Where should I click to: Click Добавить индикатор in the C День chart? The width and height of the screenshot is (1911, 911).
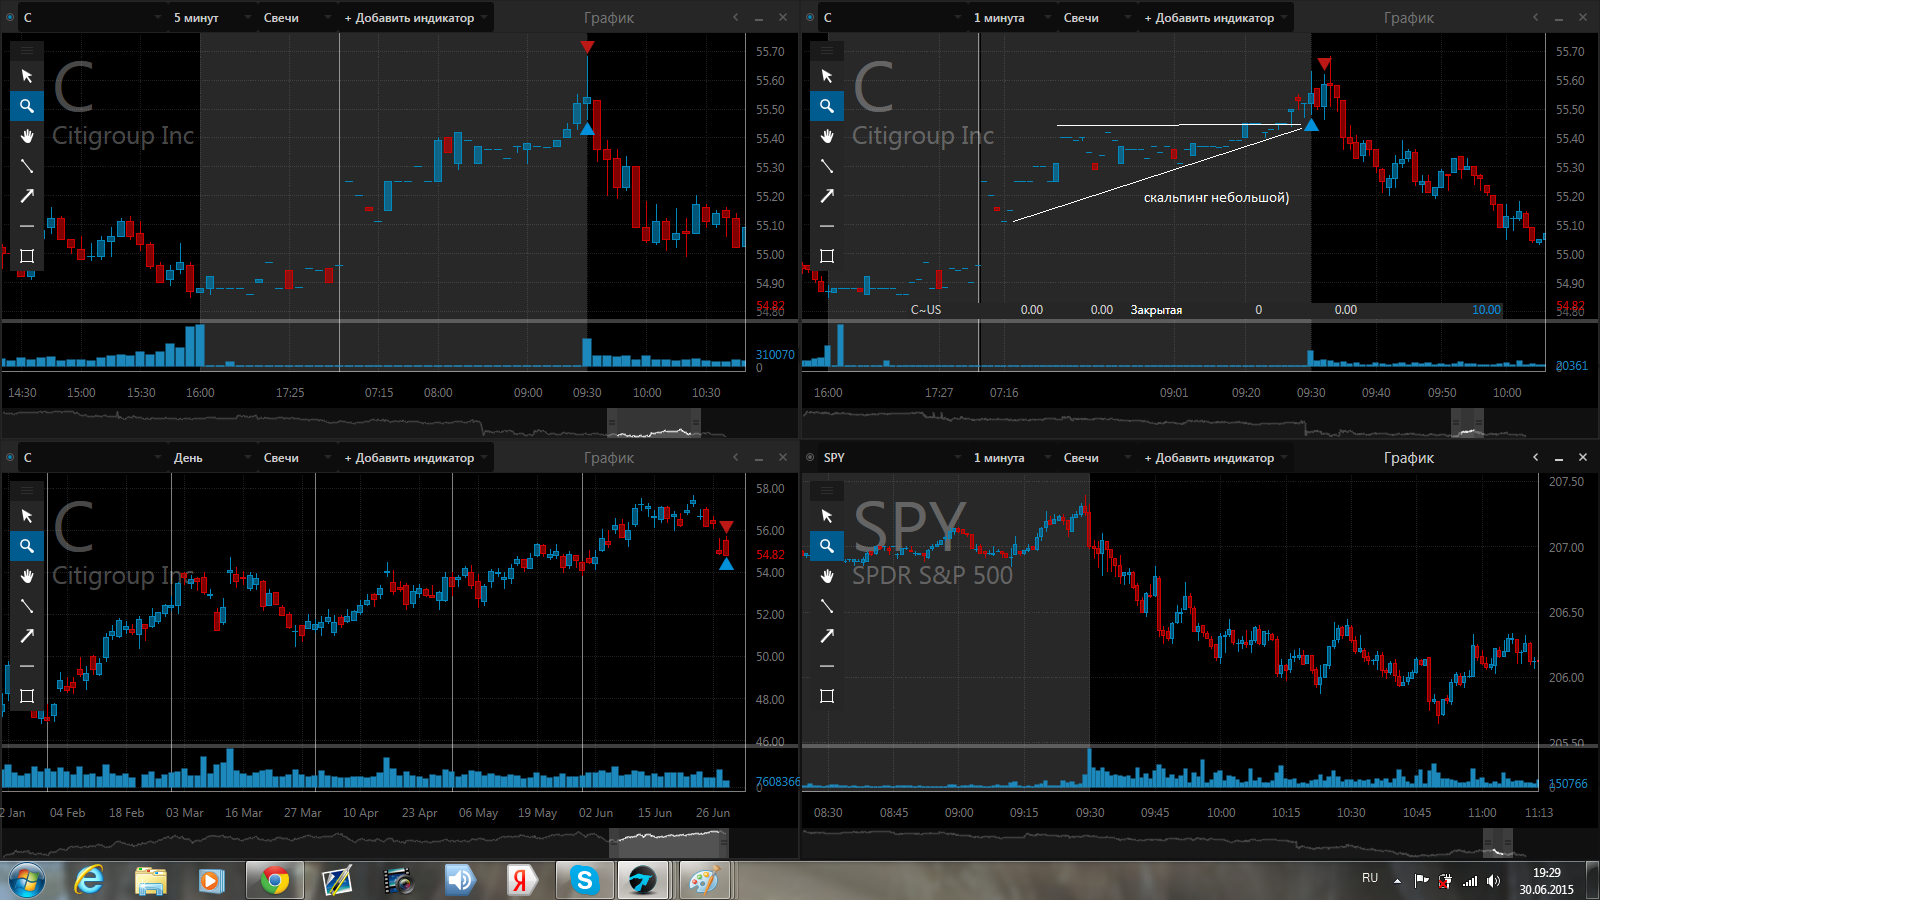click(414, 458)
